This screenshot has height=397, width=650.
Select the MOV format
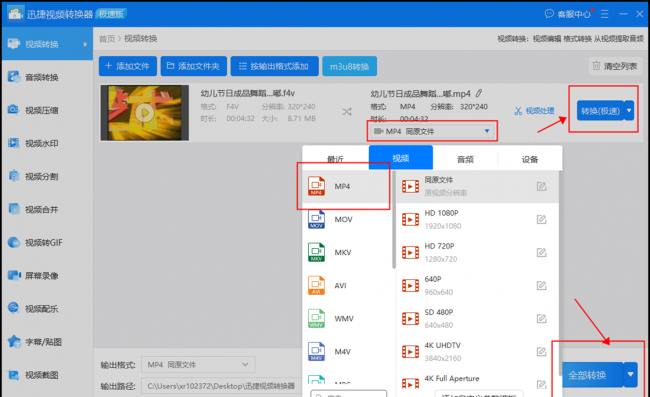347,219
